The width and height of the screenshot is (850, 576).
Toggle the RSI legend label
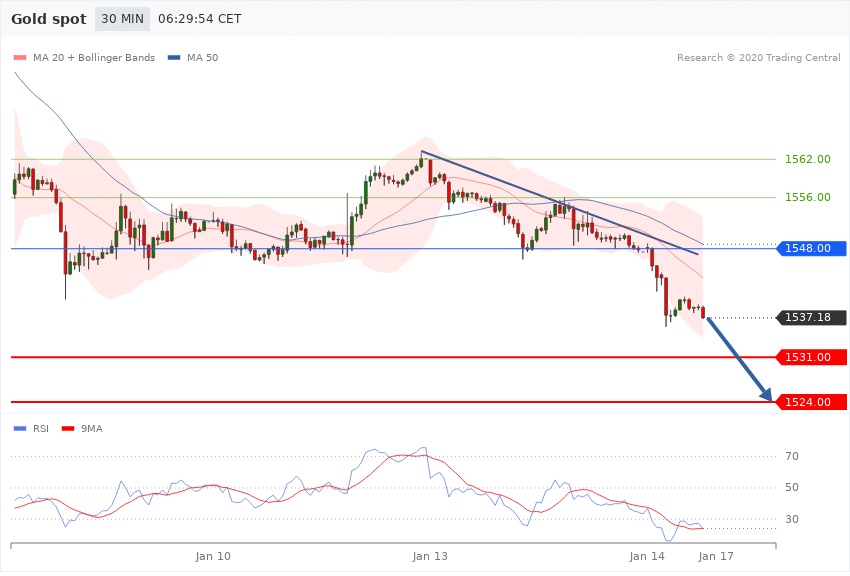coord(41,428)
